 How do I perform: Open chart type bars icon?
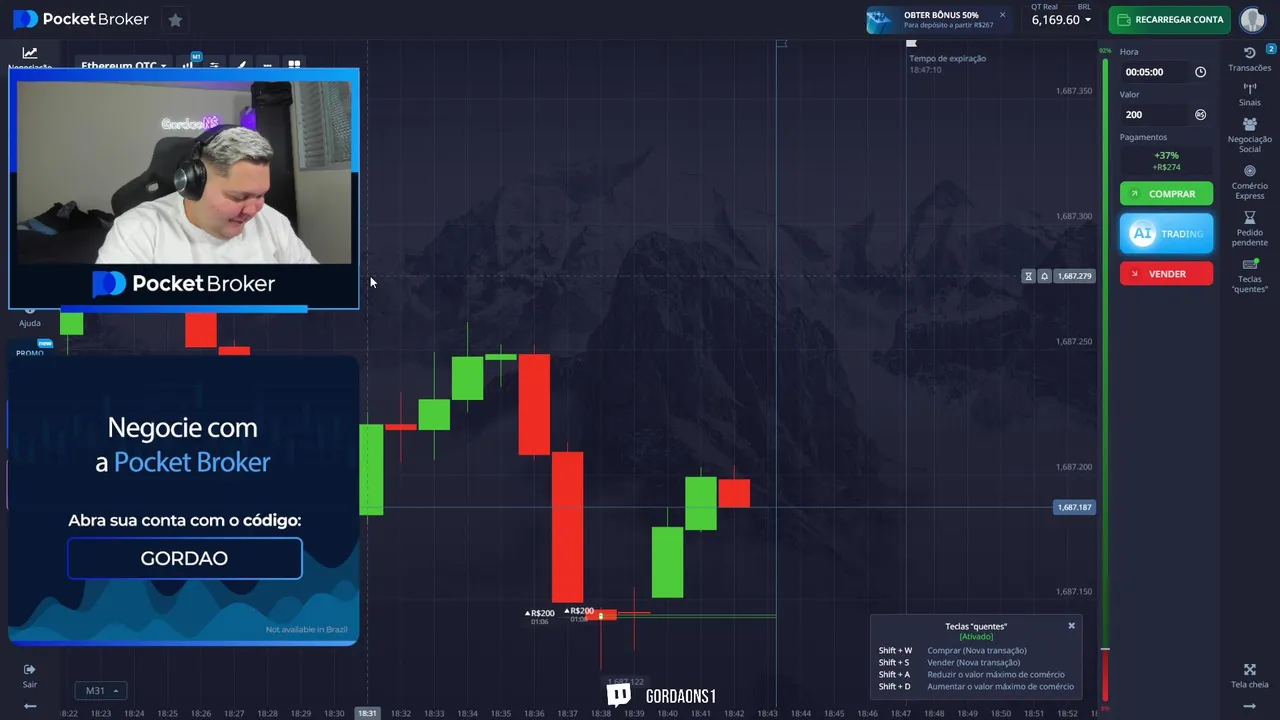tap(188, 64)
